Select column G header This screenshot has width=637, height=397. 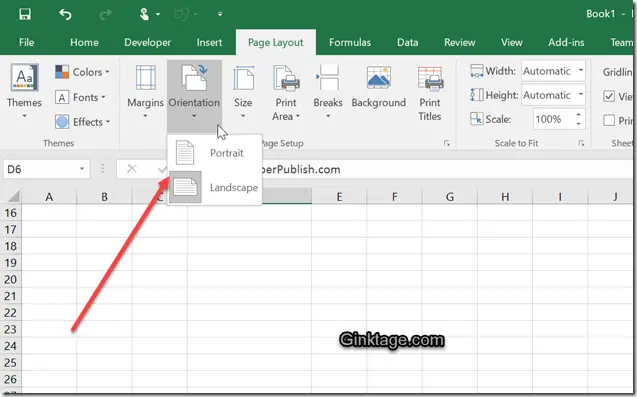tap(450, 197)
